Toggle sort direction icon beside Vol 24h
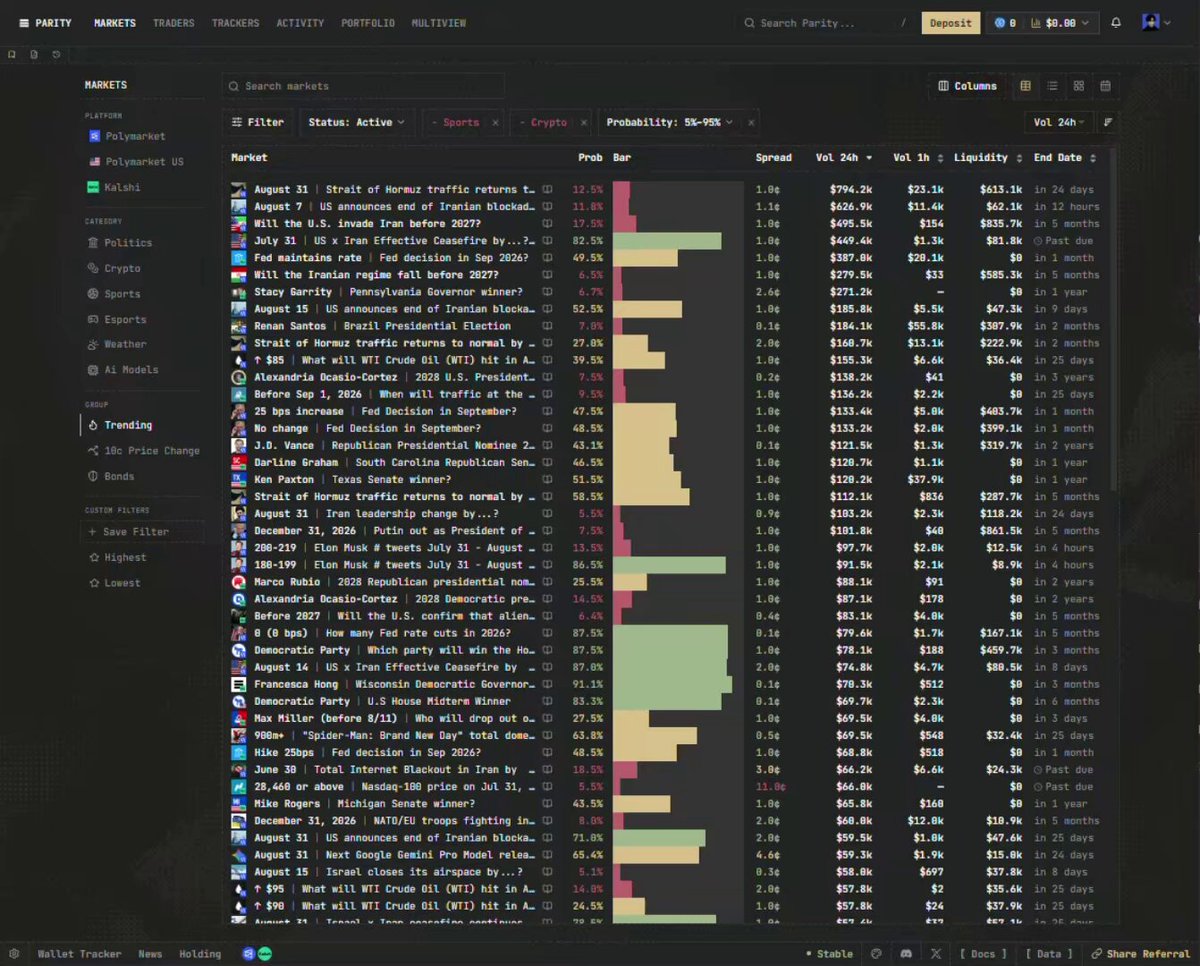The width and height of the screenshot is (1200, 966). tap(1107, 122)
